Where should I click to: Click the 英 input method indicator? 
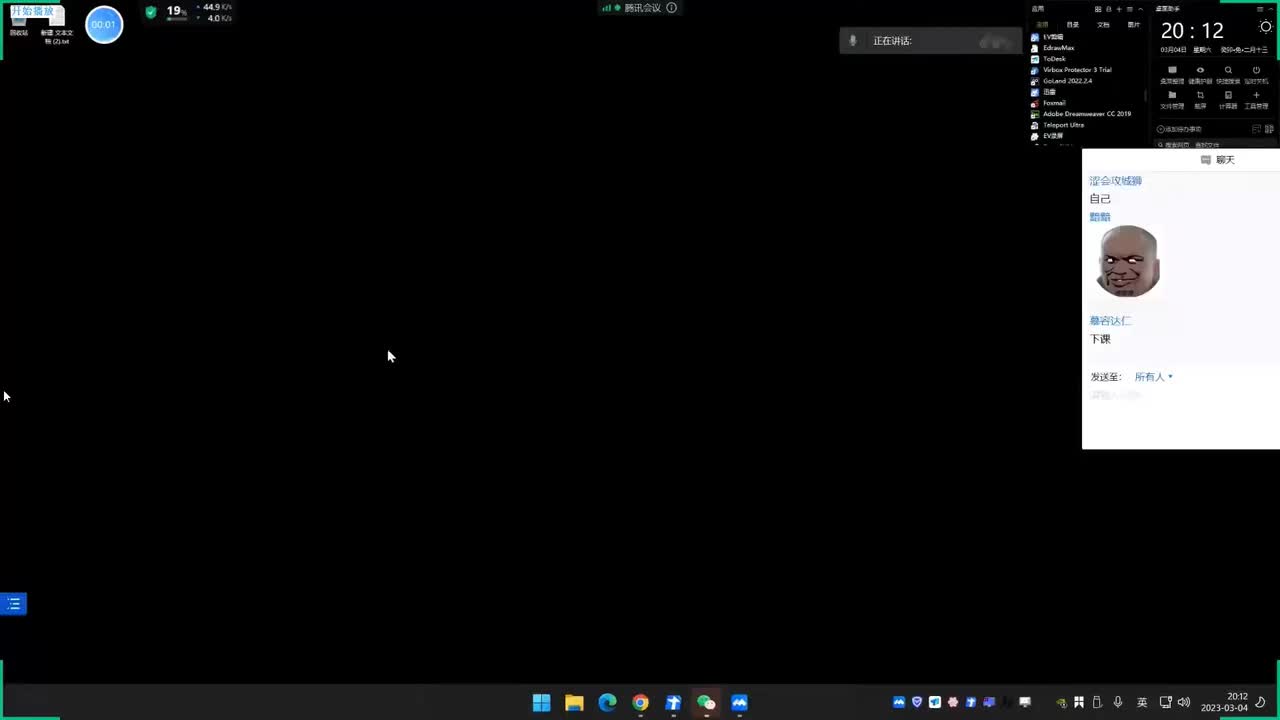1142,702
